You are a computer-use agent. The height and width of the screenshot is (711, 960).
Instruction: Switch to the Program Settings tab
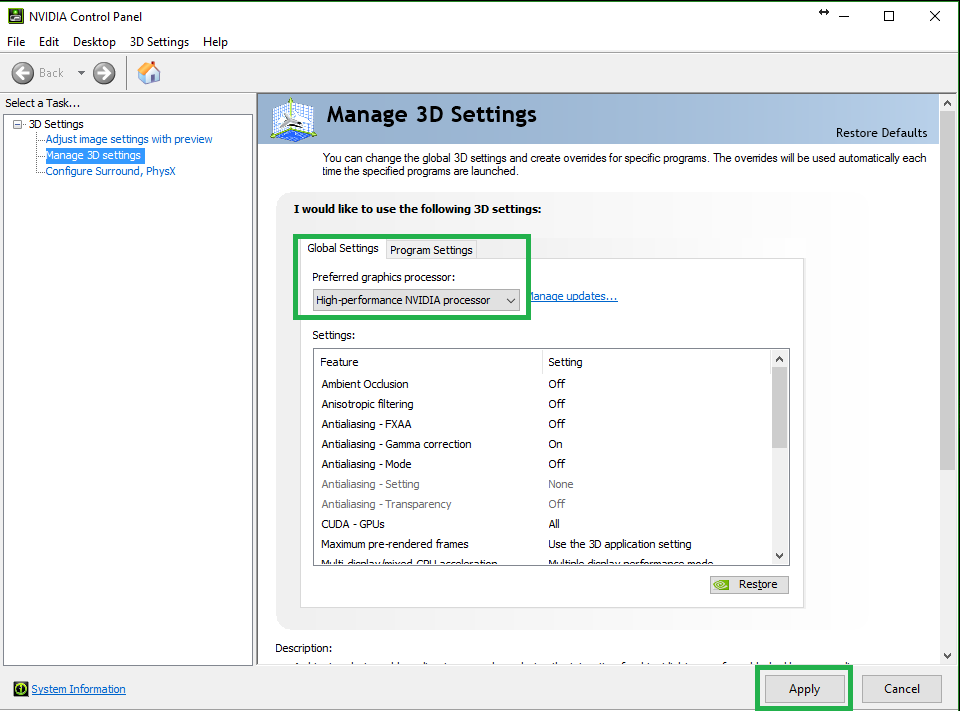pos(431,250)
